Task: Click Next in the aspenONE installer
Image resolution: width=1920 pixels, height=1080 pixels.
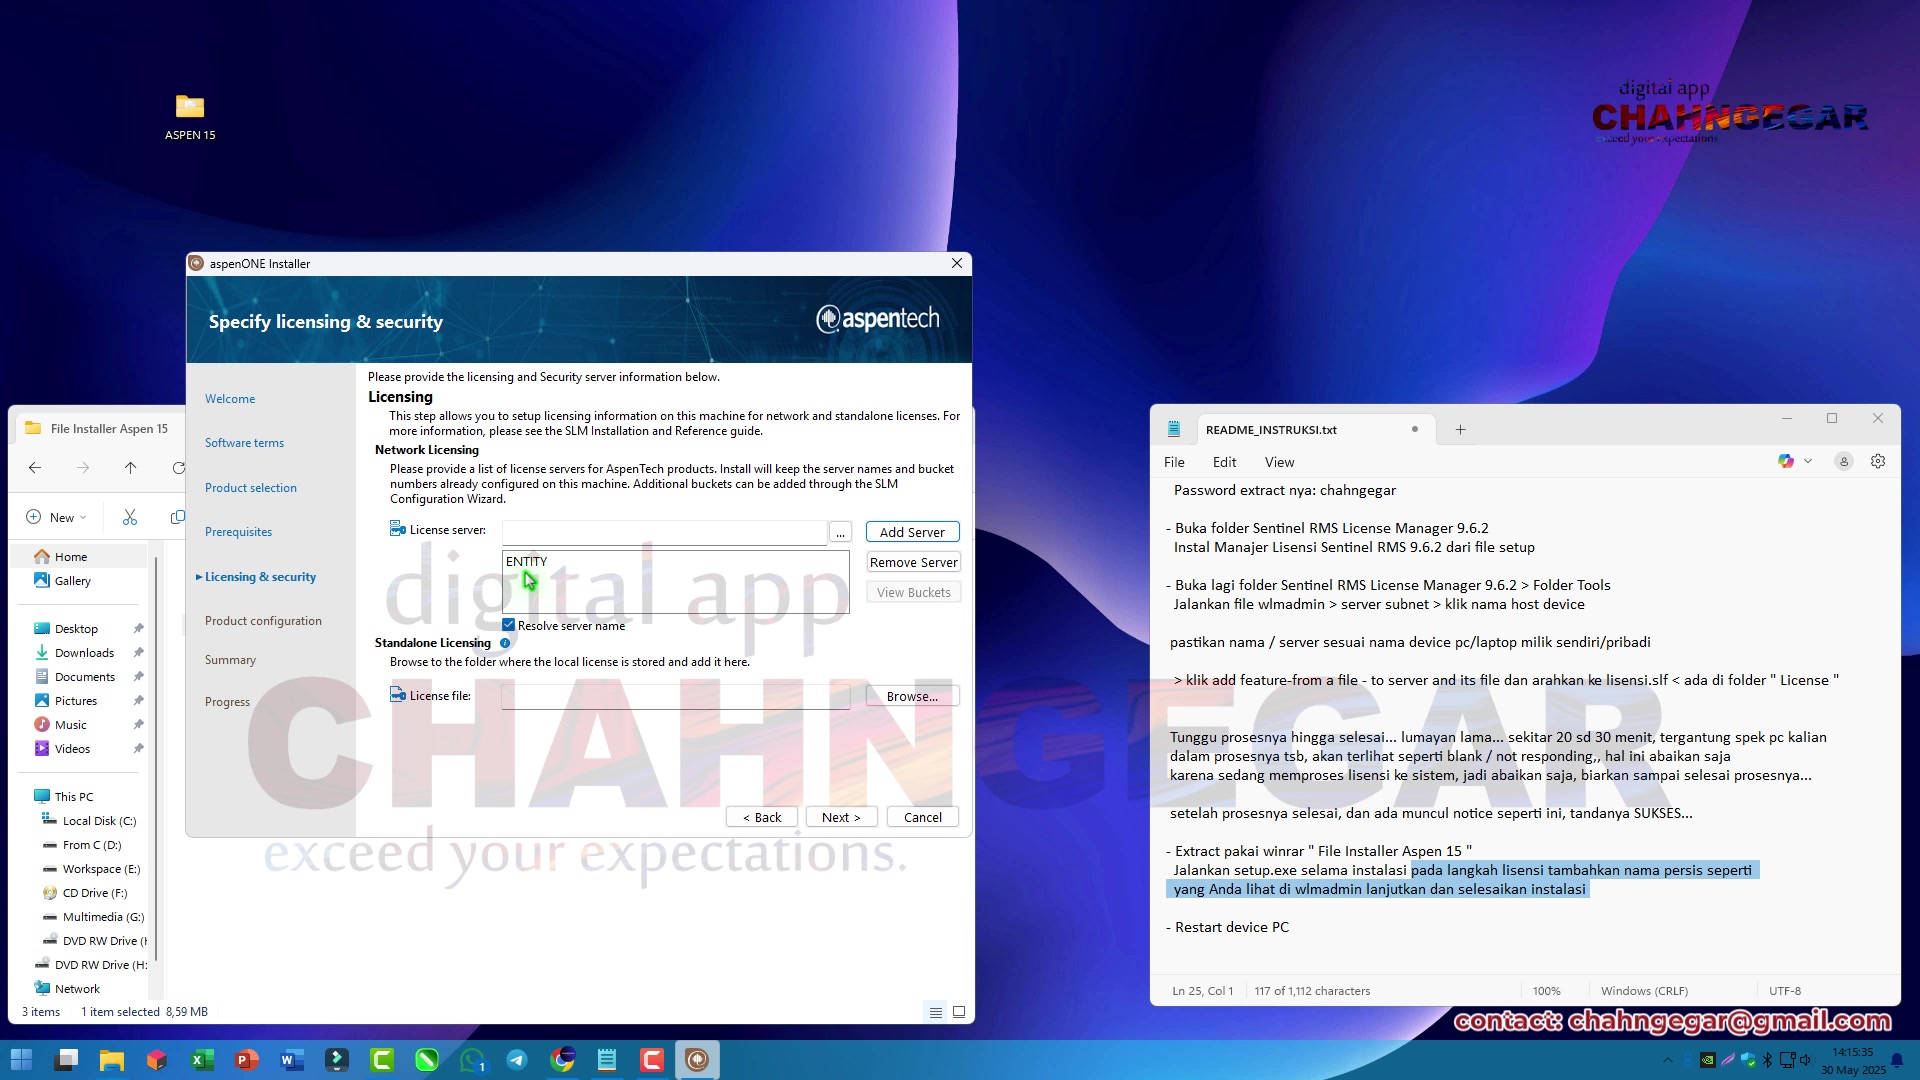Action: (841, 817)
